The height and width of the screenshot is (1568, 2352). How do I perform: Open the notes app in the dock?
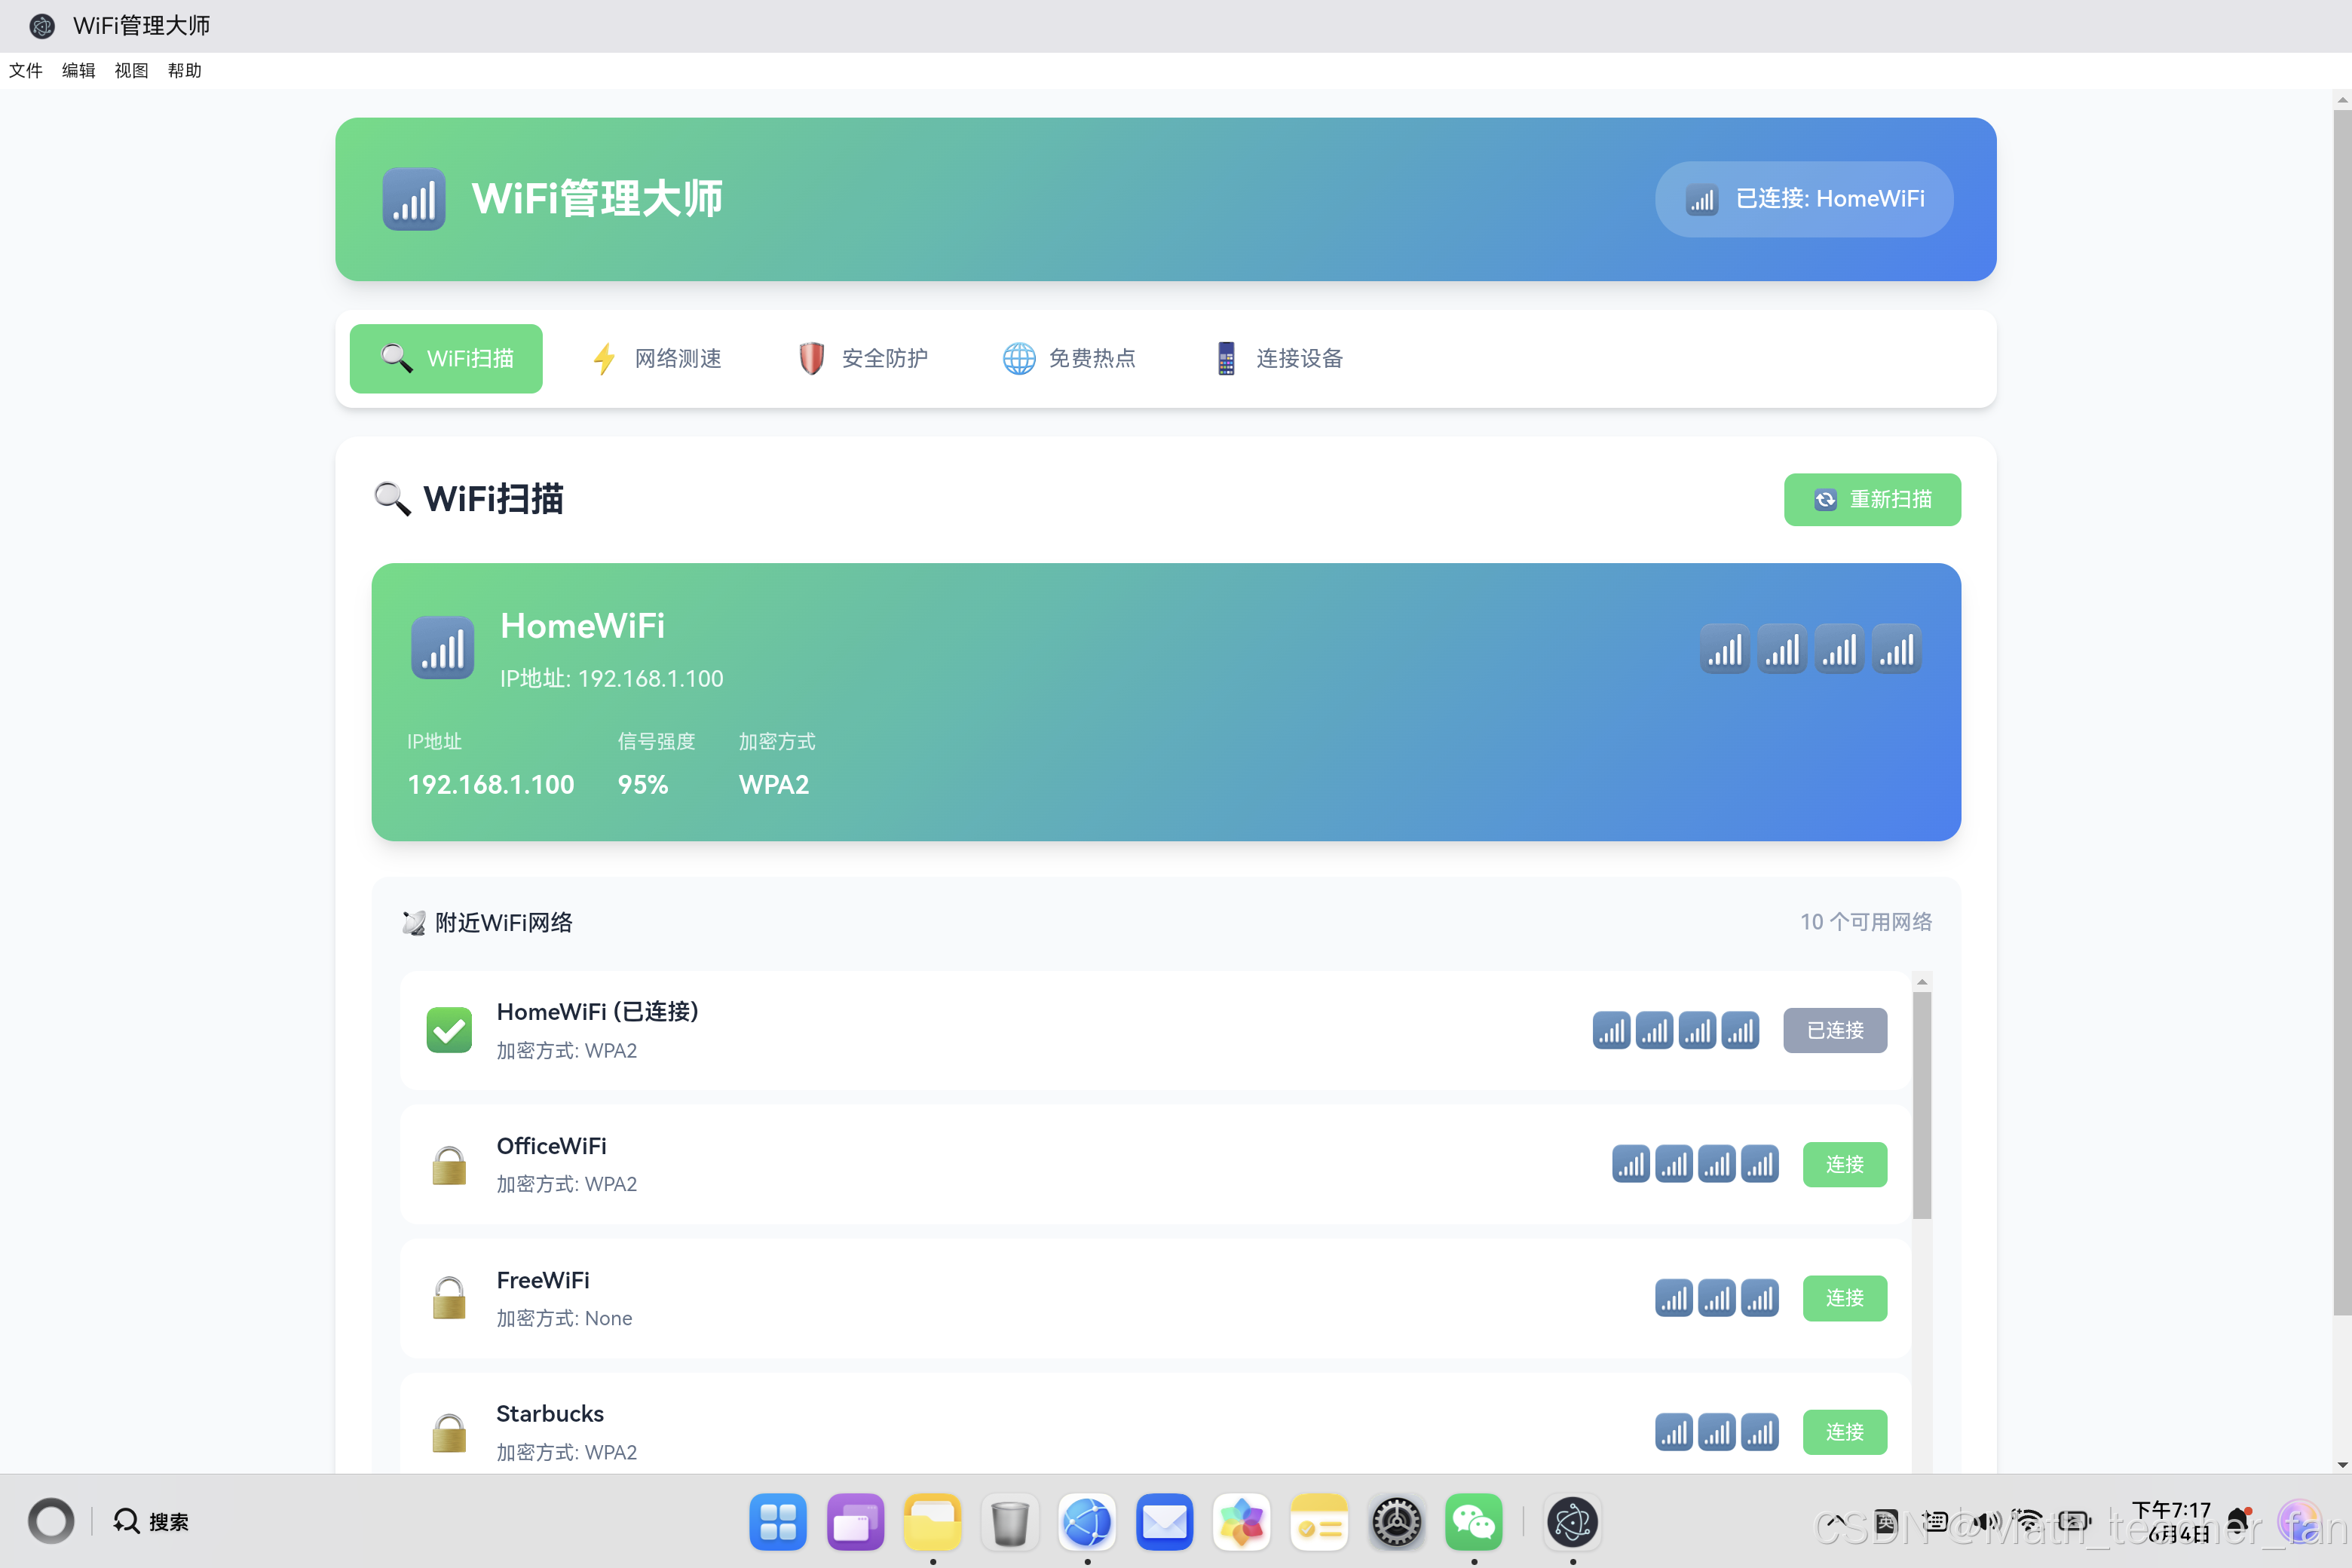(x=1319, y=1522)
